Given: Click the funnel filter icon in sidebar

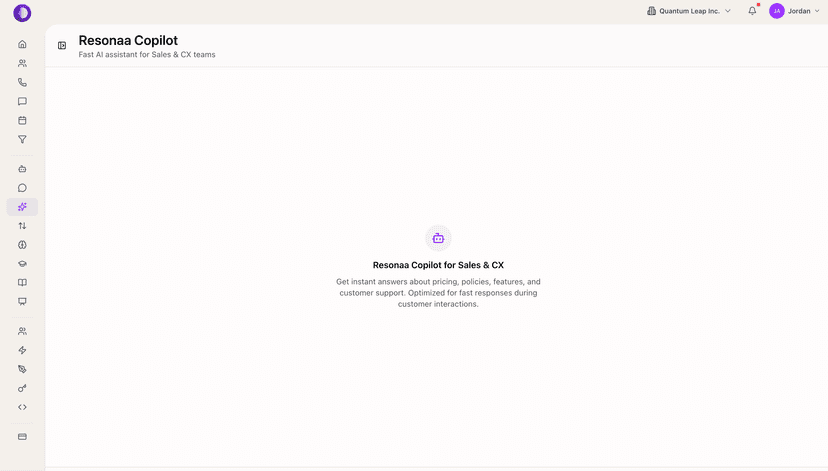Looking at the screenshot, I should [22, 140].
